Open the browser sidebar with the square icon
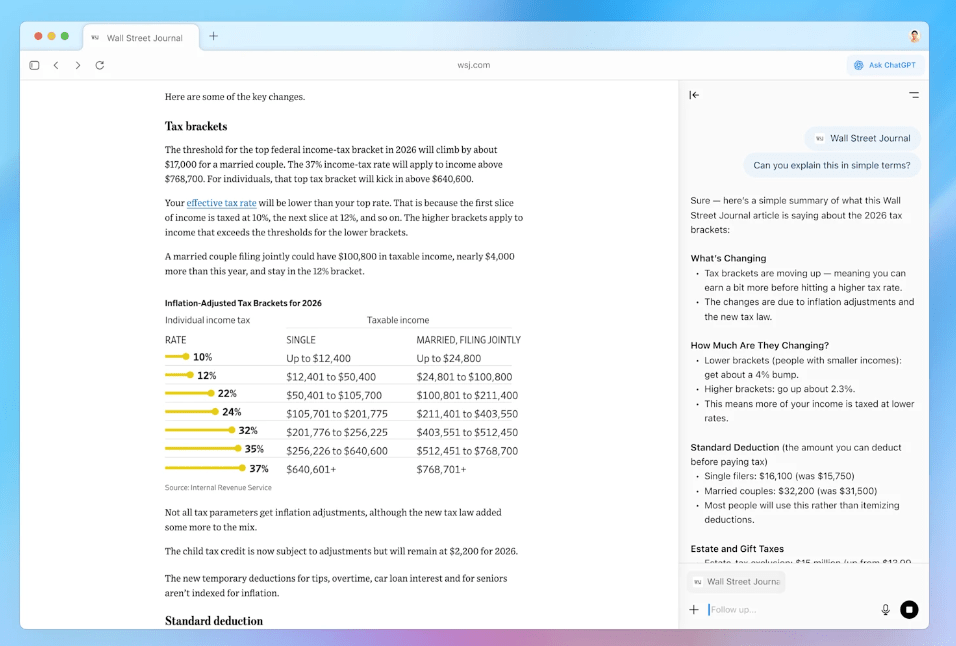The width and height of the screenshot is (956, 646). coord(34,64)
